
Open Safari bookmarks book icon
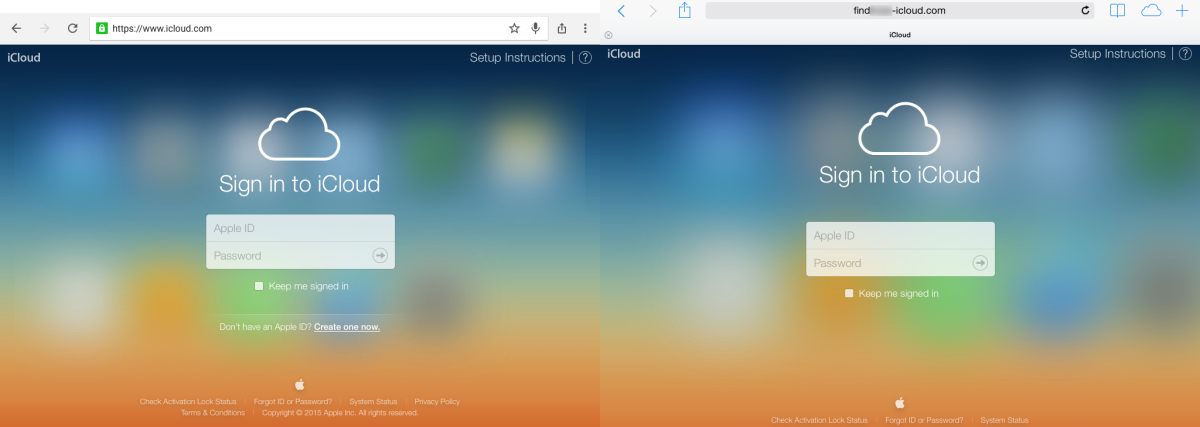[x=1117, y=10]
